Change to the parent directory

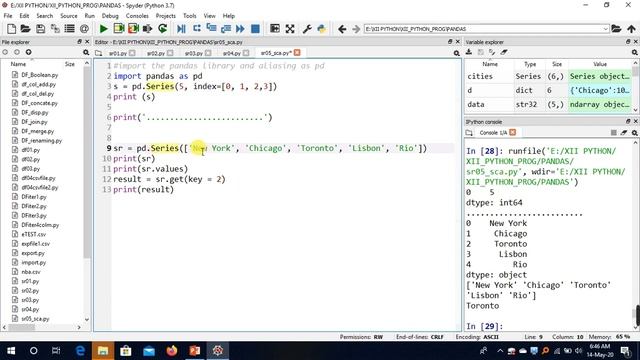pyautogui.click(x=631, y=29)
